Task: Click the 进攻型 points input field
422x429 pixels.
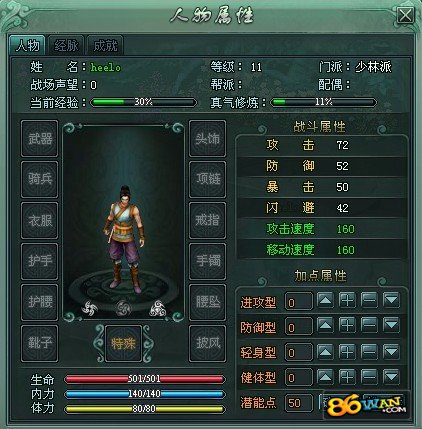Action: 299,302
